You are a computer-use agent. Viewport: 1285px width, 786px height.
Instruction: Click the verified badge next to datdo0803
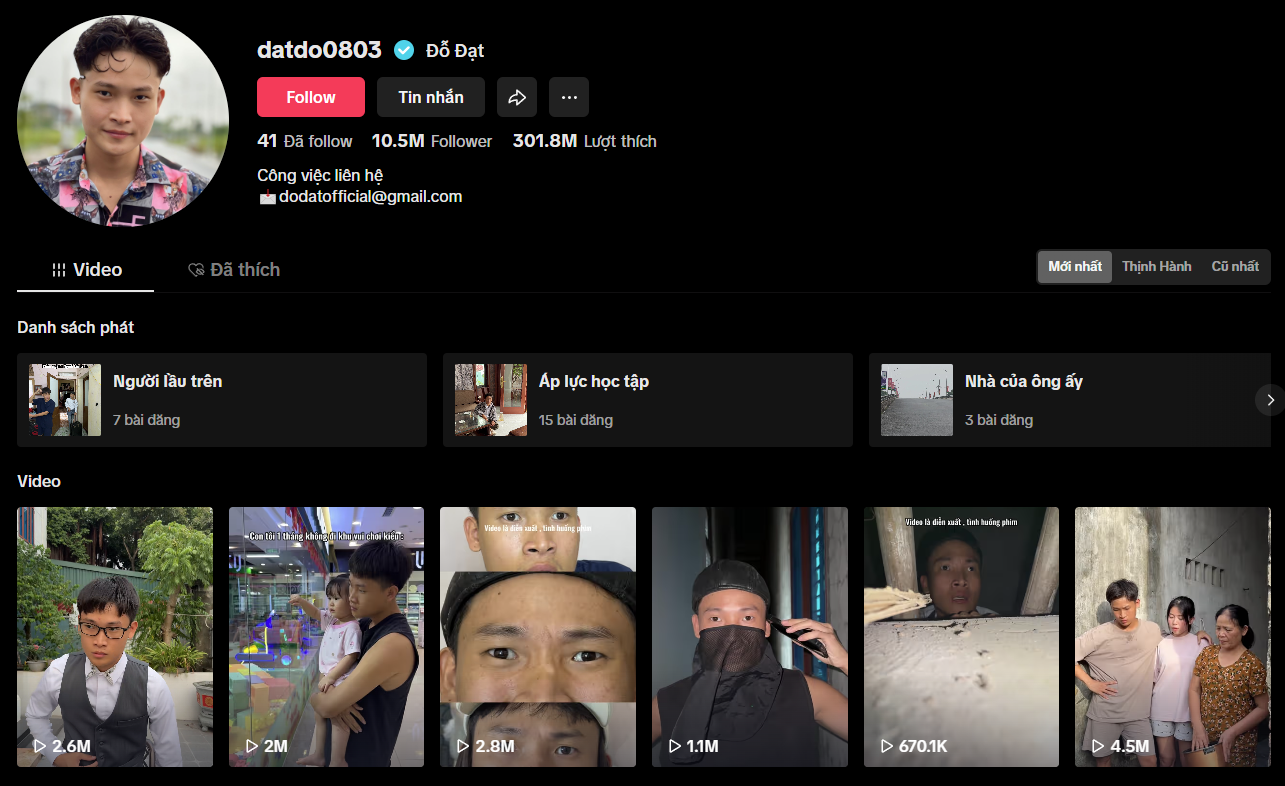pos(404,50)
